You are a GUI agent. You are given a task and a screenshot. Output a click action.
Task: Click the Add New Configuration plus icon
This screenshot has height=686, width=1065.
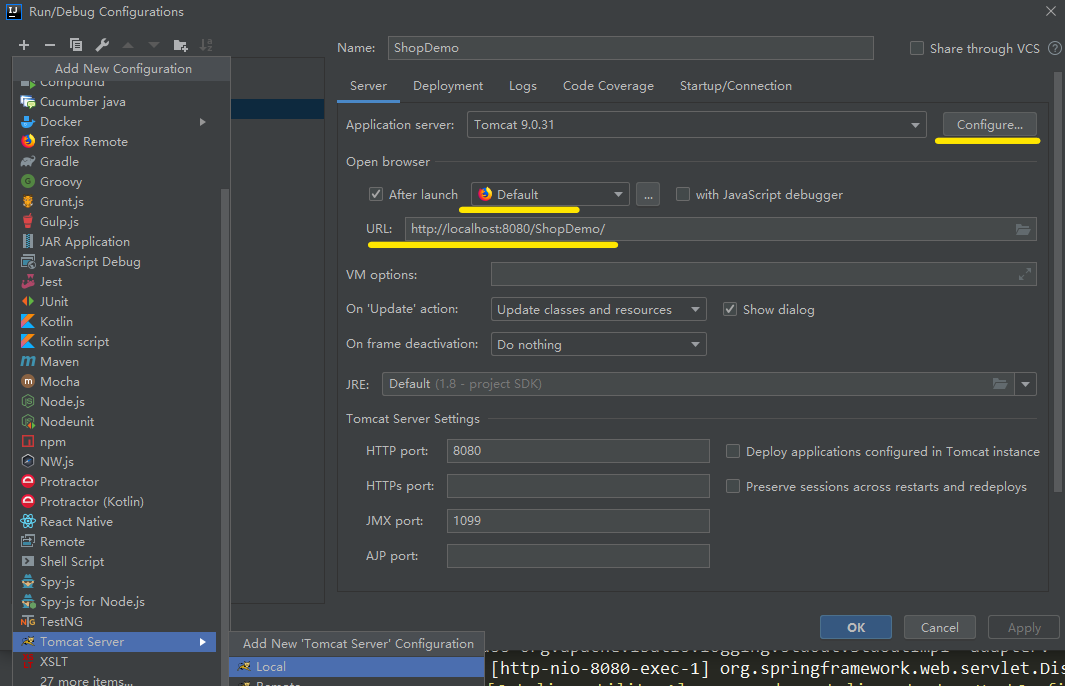click(x=24, y=45)
